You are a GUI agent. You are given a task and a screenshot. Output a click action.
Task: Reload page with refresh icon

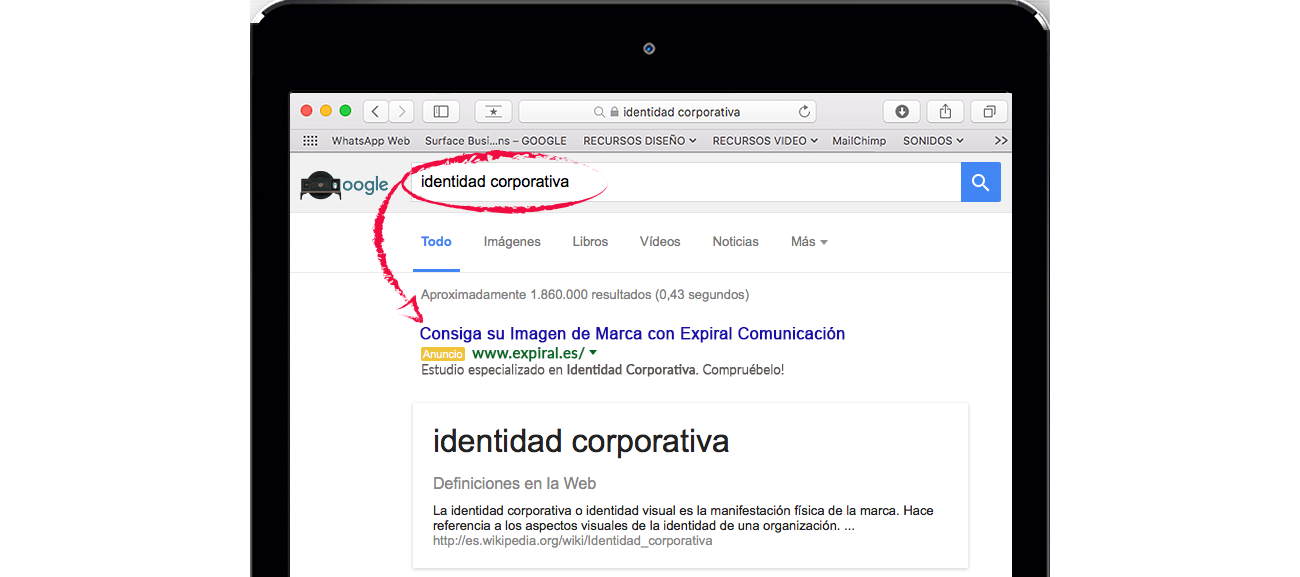click(805, 112)
